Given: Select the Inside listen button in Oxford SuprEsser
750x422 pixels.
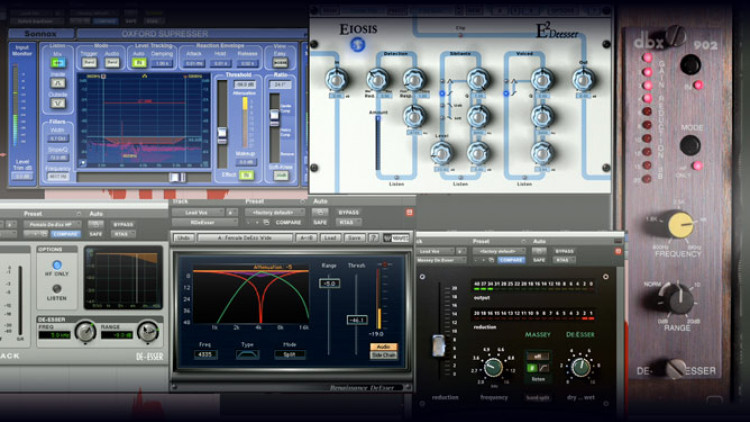Looking at the screenshot, I should pos(58,83).
